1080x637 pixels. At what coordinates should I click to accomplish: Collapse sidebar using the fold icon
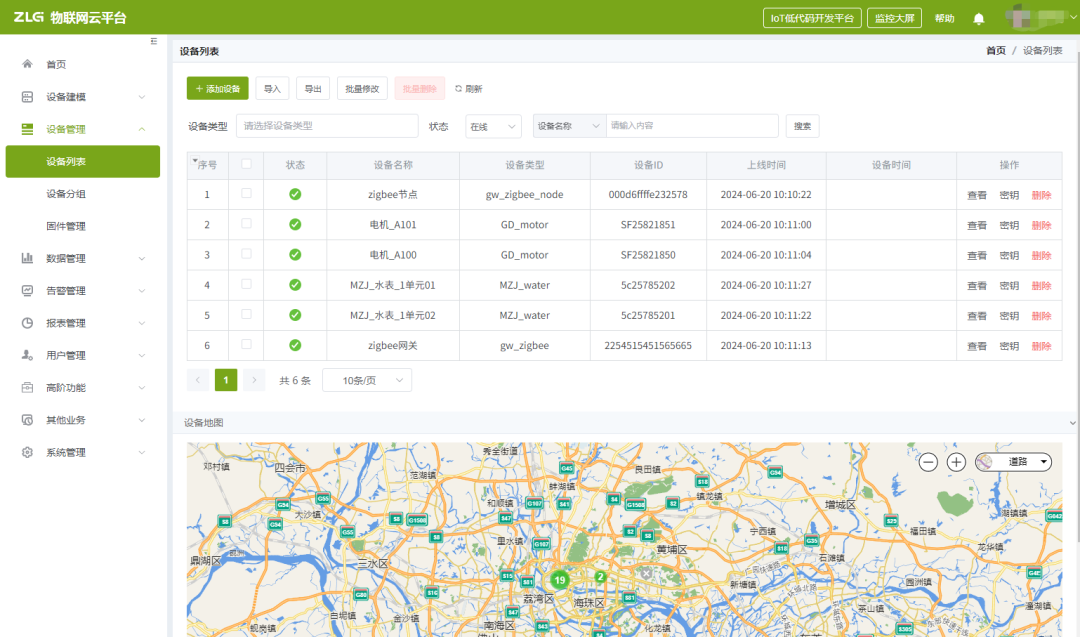click(154, 41)
